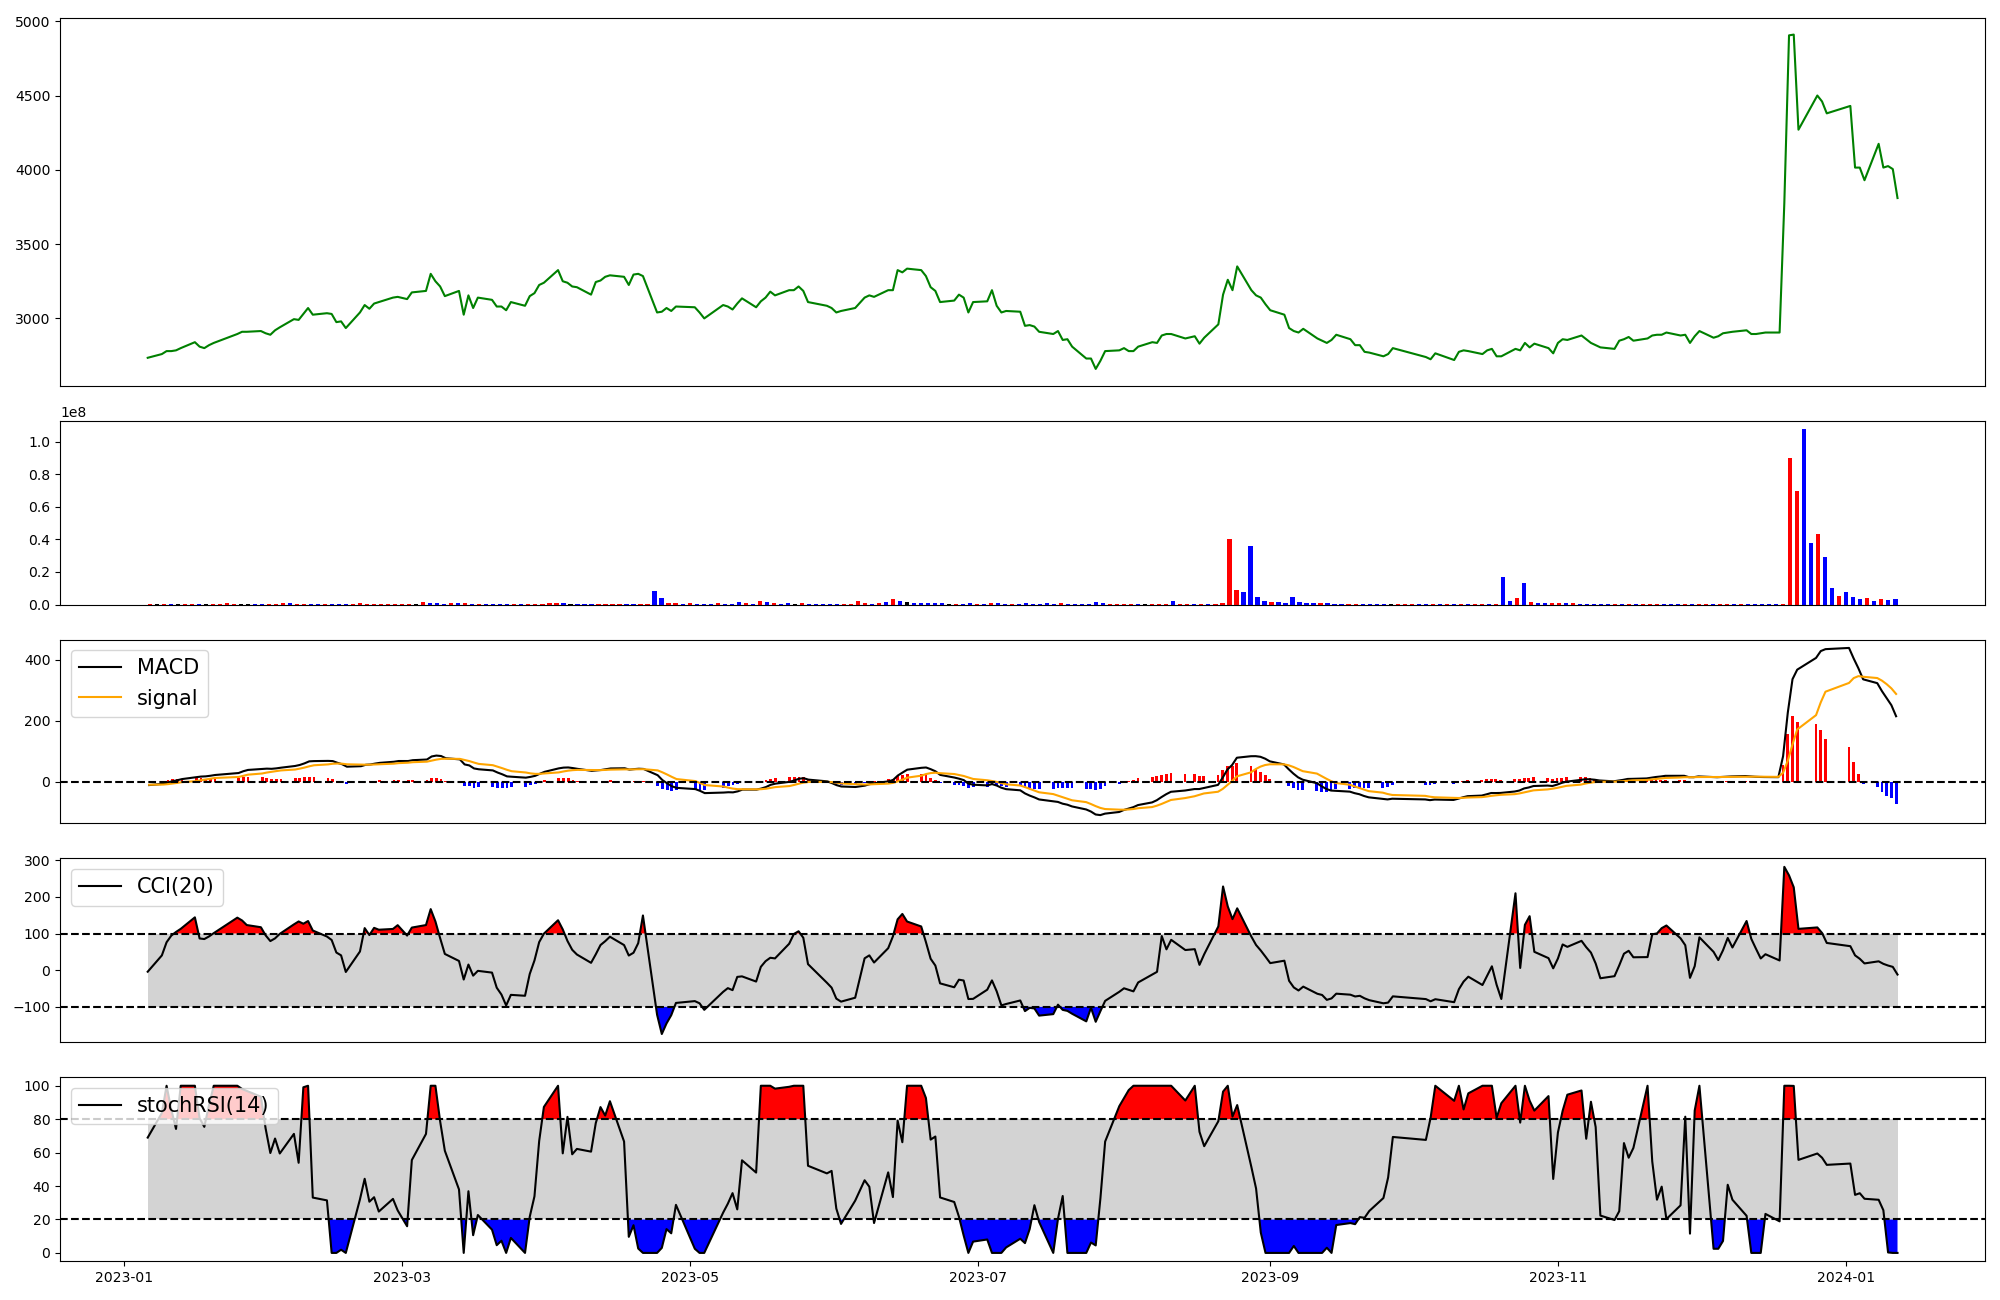Screen dimensions: 2000x1300
Task: Click the 2023-07 x-axis date label
Action: pyautogui.click(x=977, y=1277)
